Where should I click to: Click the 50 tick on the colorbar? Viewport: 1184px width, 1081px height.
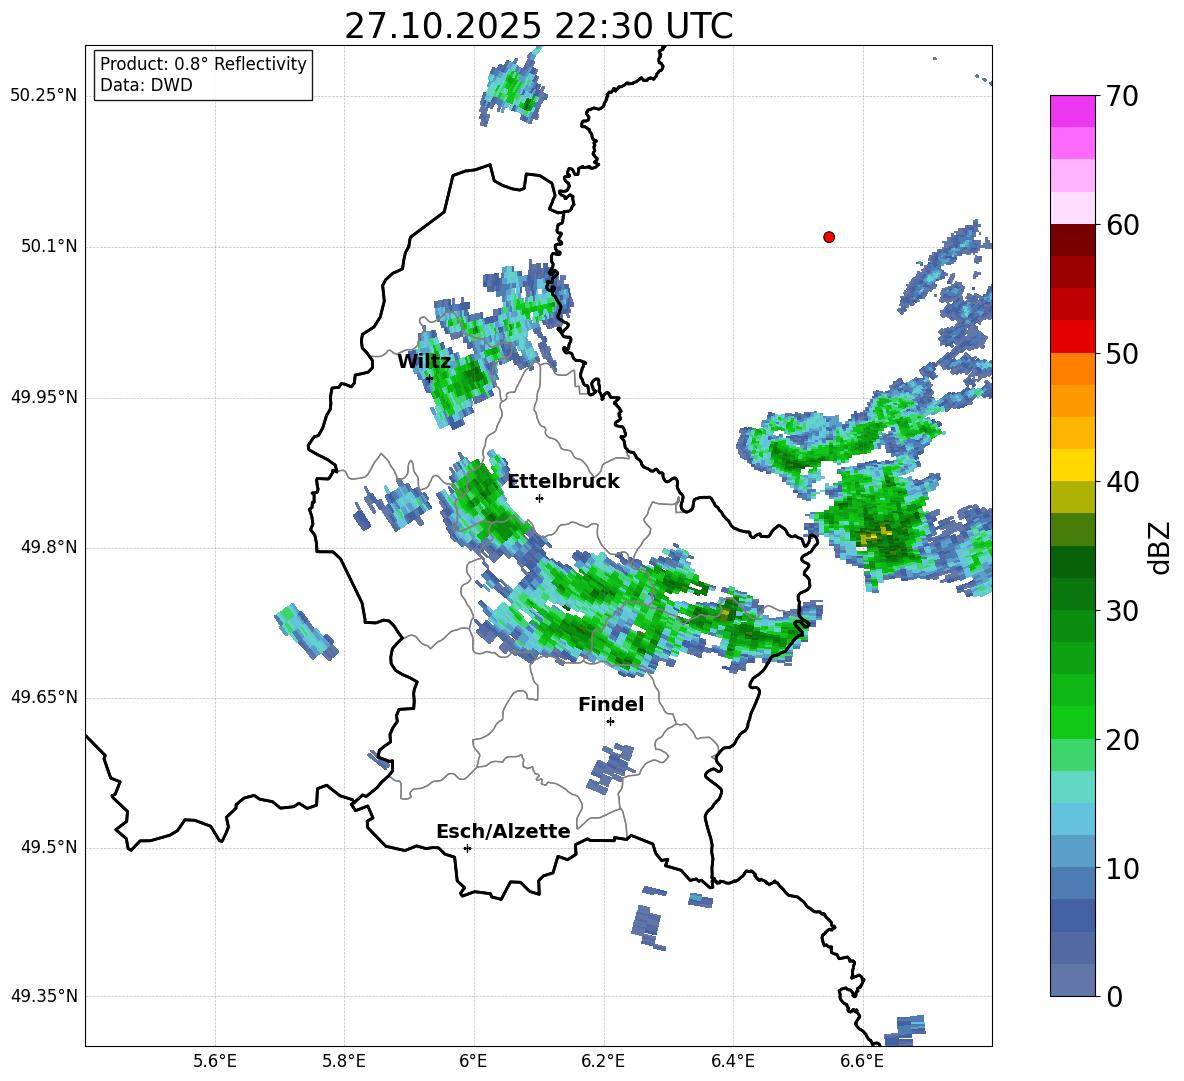tap(1122, 354)
